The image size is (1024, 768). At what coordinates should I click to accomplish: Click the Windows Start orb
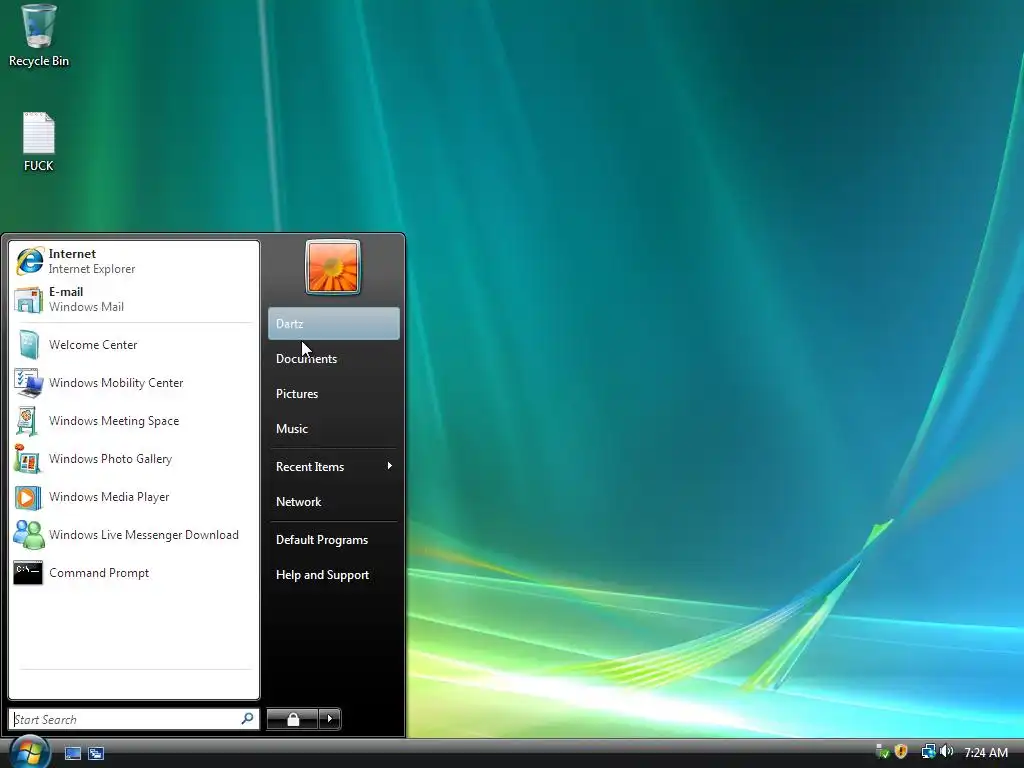29,752
